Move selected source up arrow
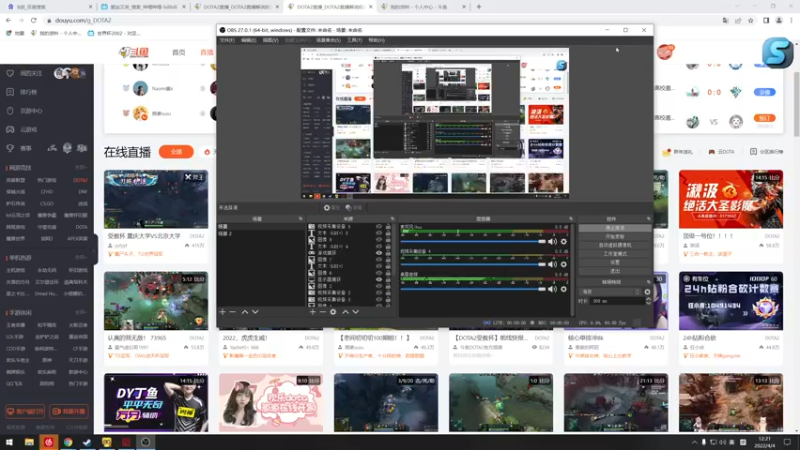 pyautogui.click(x=345, y=312)
